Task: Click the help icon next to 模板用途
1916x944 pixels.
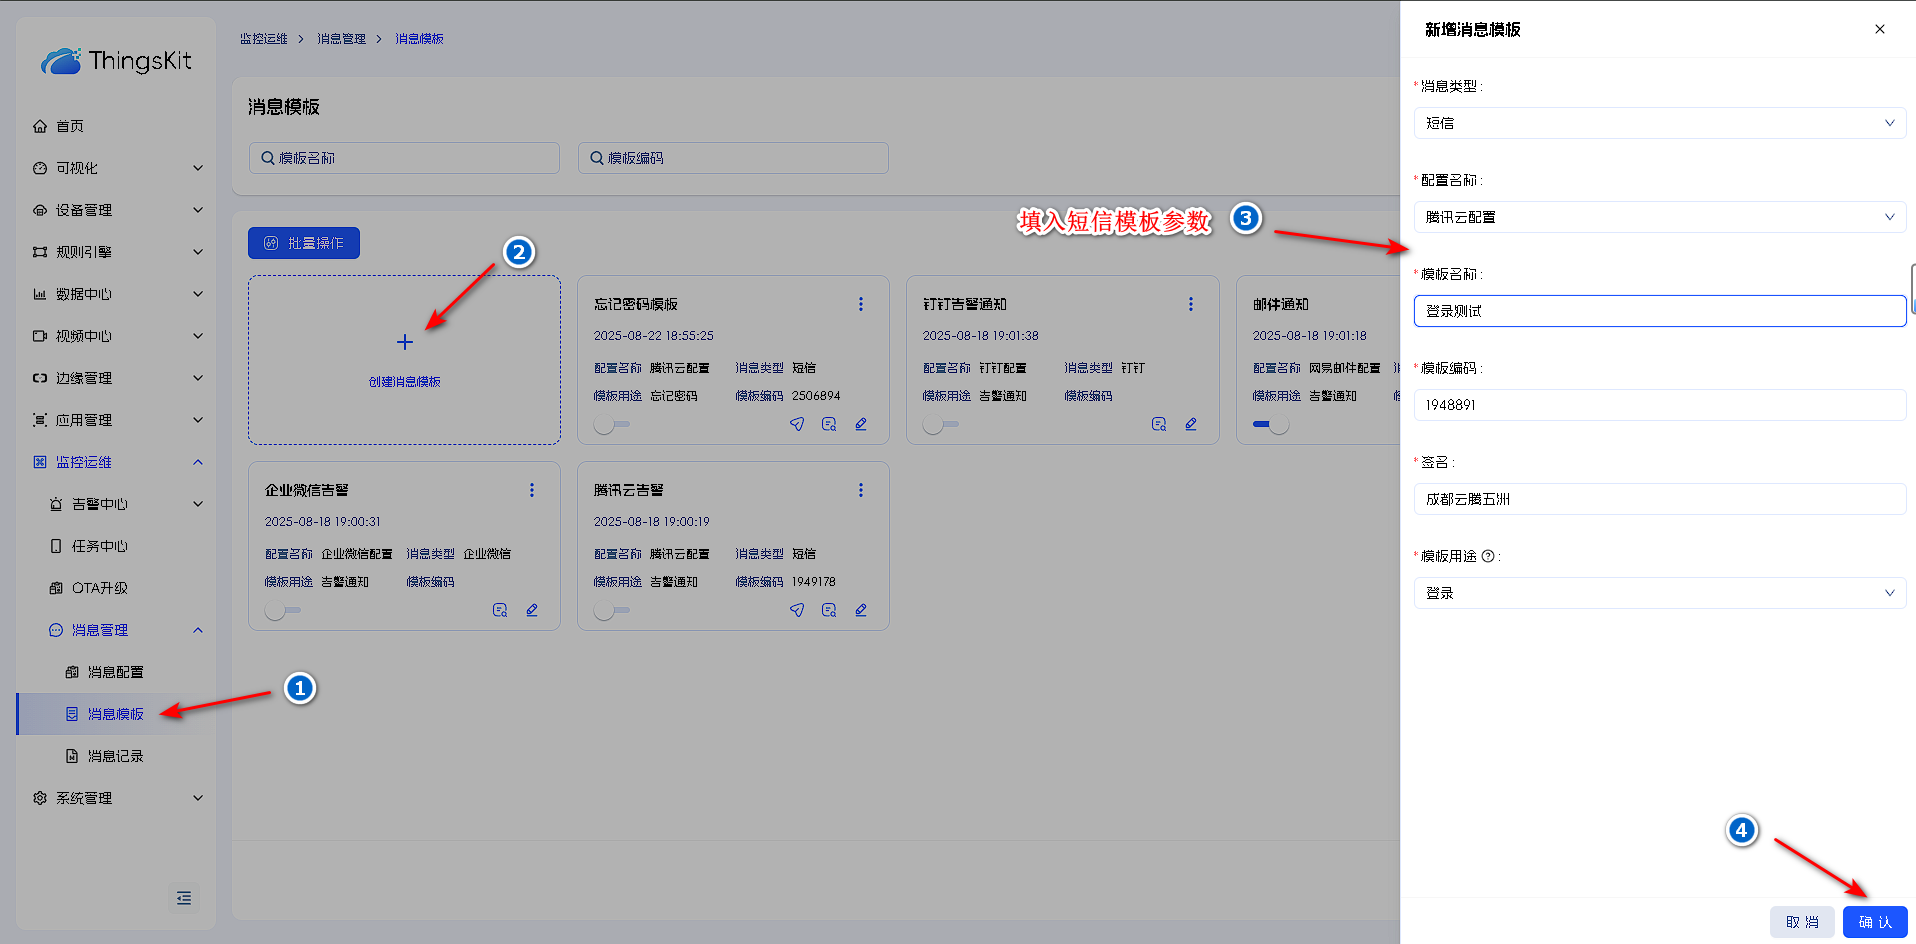Action: point(1488,556)
